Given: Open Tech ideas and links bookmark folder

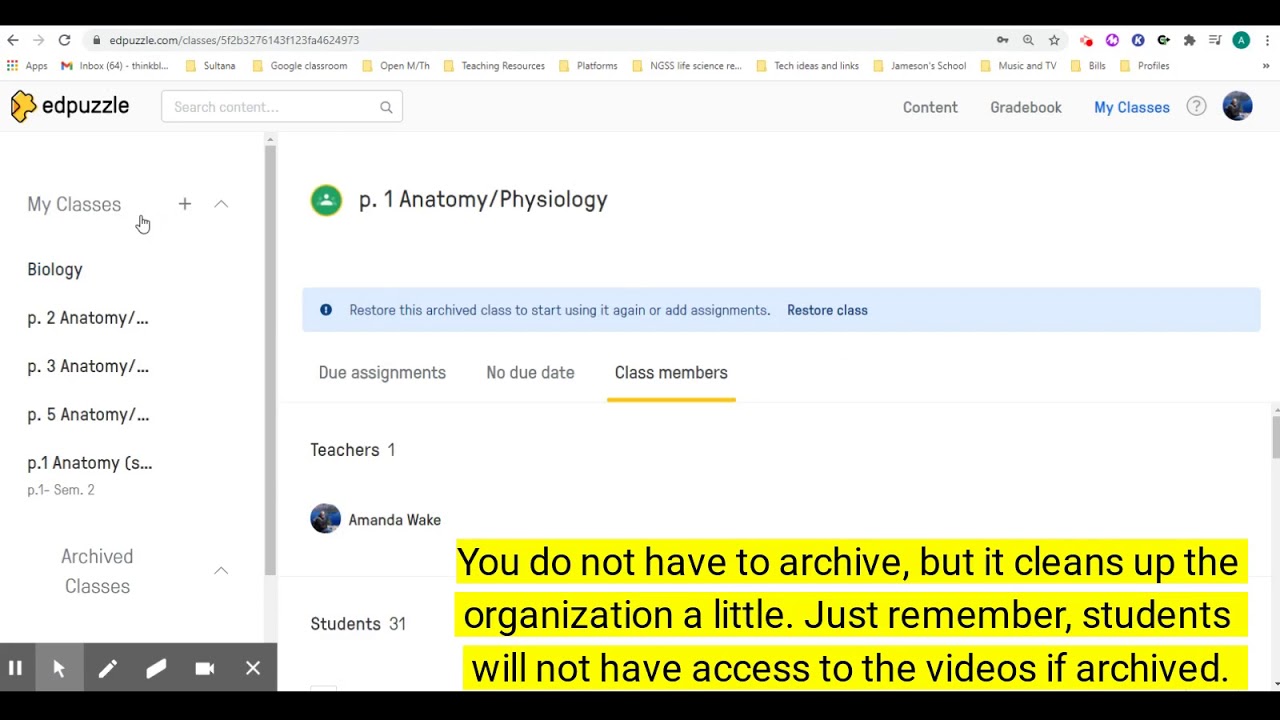Looking at the screenshot, I should point(808,66).
